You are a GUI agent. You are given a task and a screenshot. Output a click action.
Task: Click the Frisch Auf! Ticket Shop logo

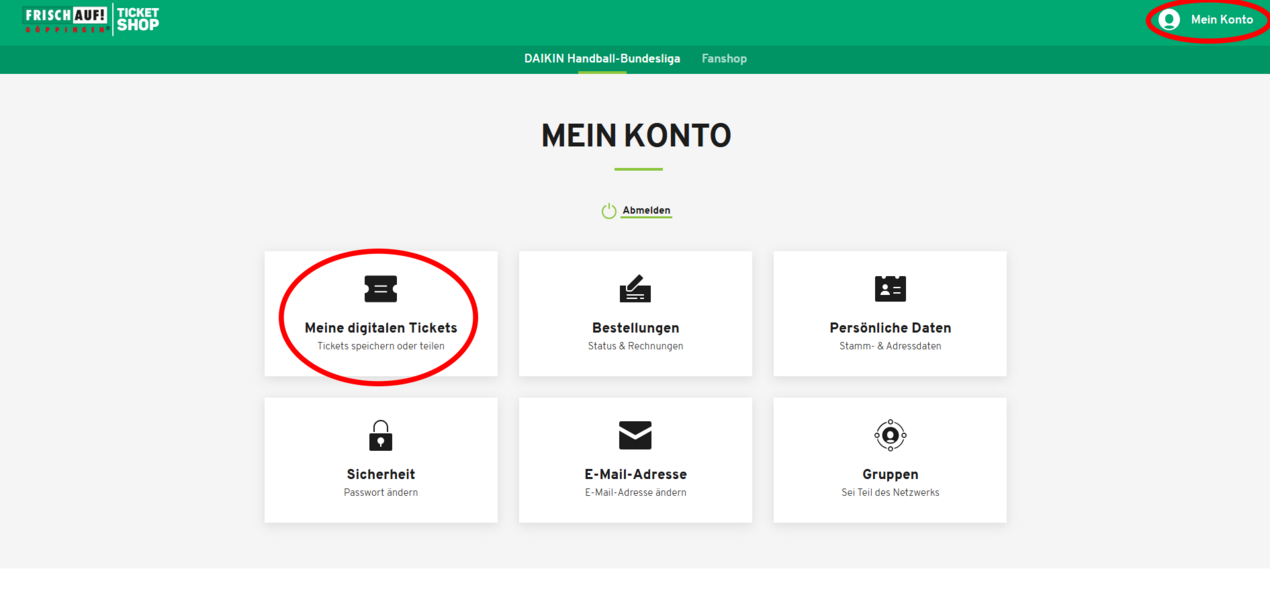coord(92,19)
